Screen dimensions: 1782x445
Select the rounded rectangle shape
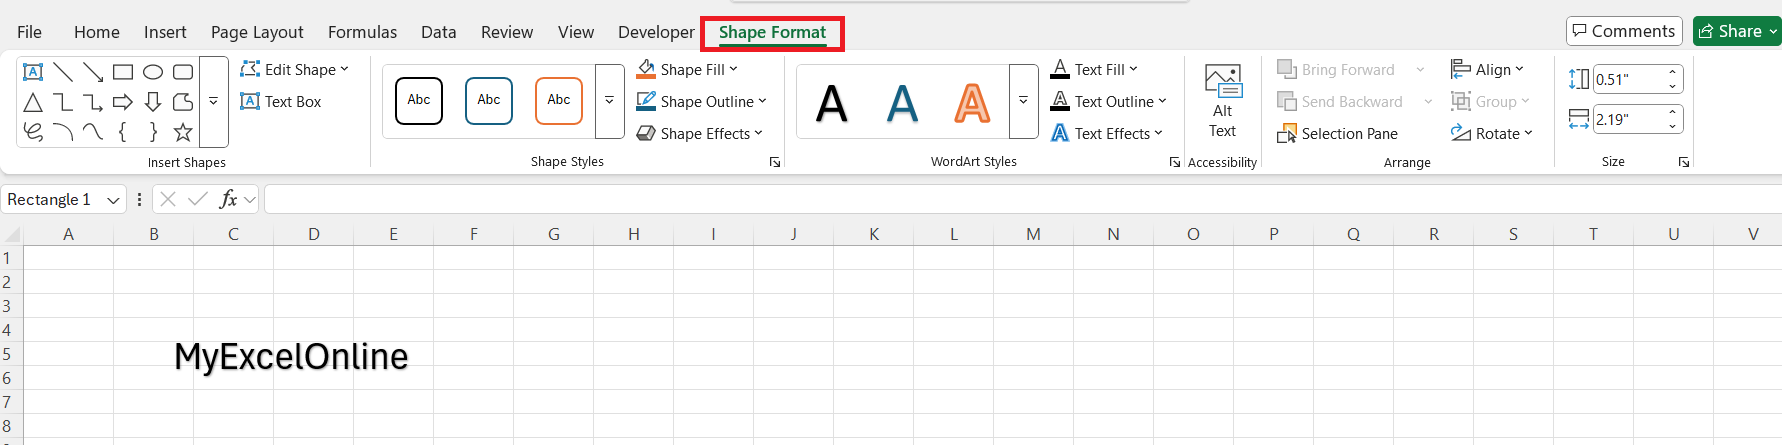(183, 72)
